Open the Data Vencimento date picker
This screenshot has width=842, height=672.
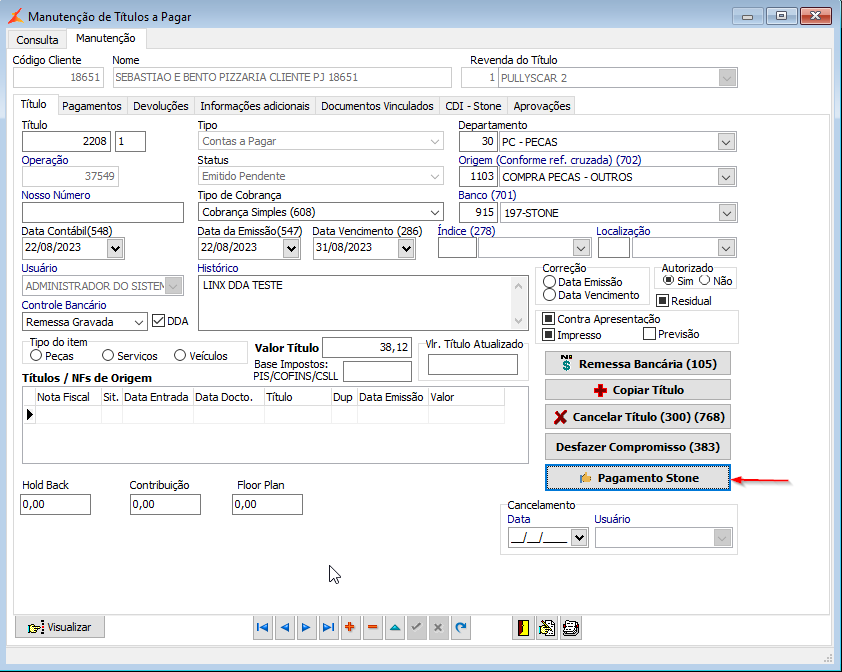pos(405,248)
